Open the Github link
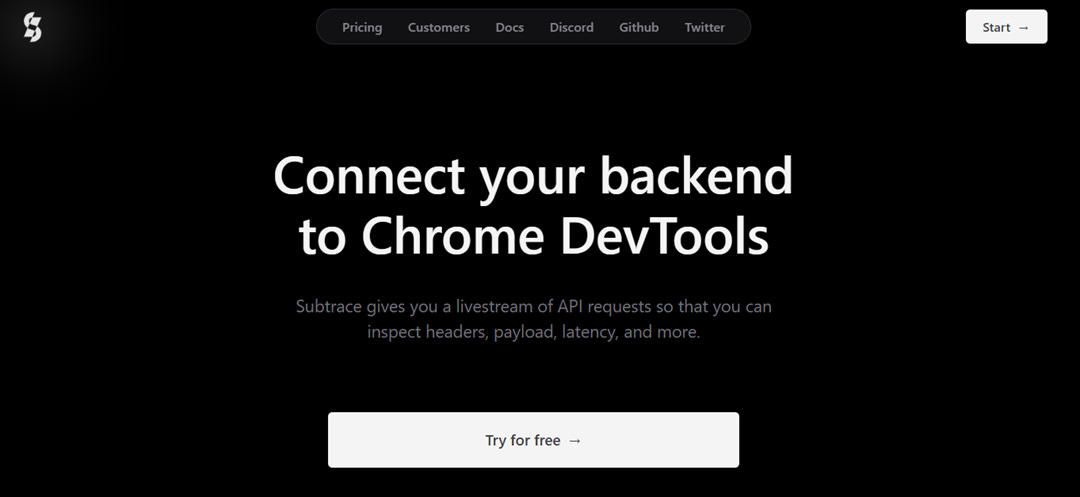This screenshot has height=497, width=1080. click(x=638, y=28)
